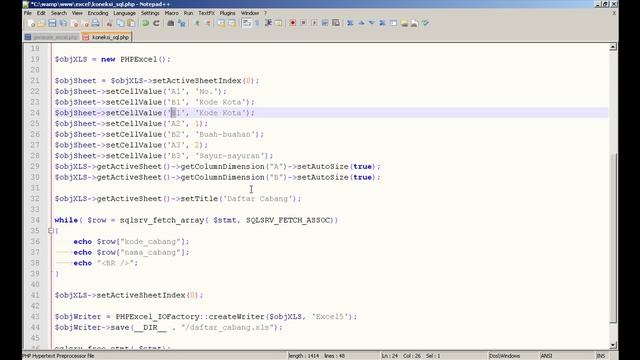Screen dimensions: 640x360
Task: Open the Plugins menu
Action: coord(227,13)
